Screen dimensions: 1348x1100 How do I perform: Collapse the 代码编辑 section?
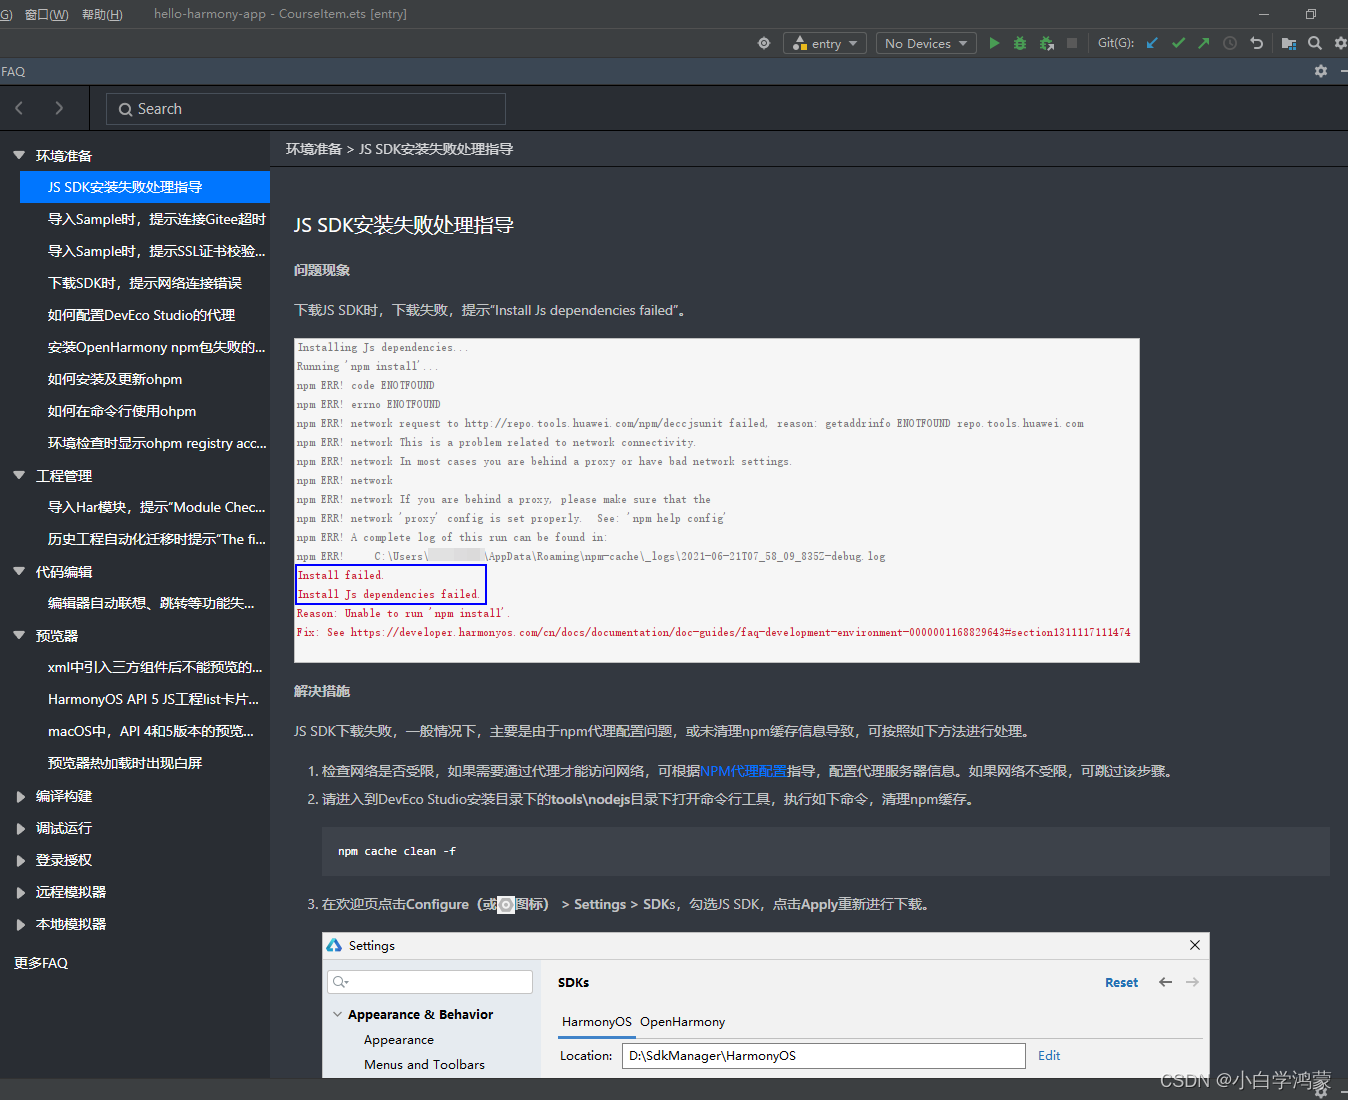tap(19, 571)
